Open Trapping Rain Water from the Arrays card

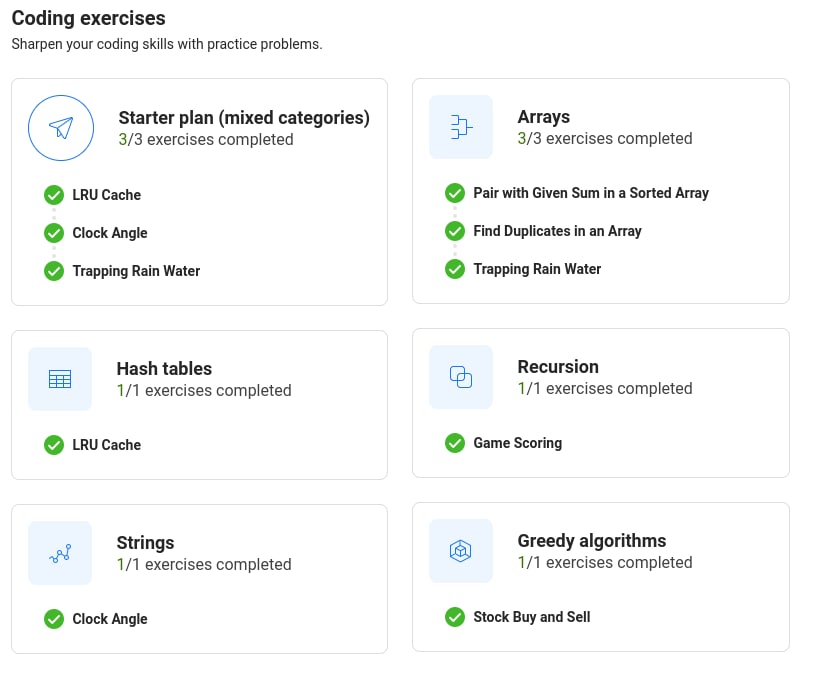(x=536, y=268)
